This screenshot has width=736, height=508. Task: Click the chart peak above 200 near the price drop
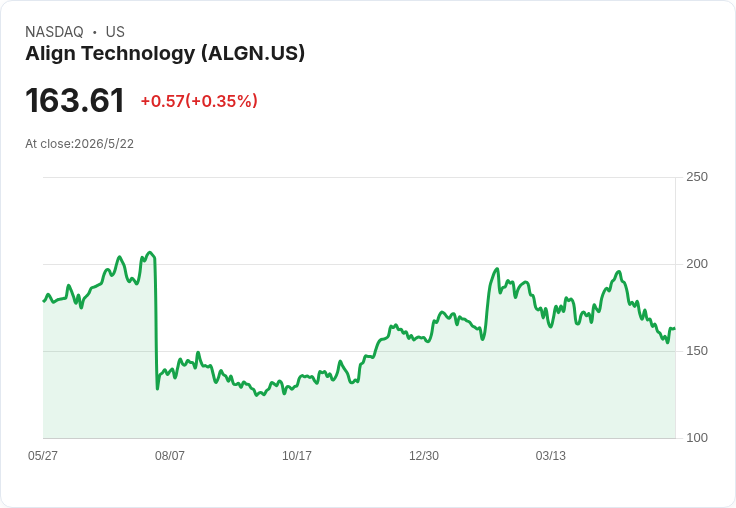click(149, 253)
